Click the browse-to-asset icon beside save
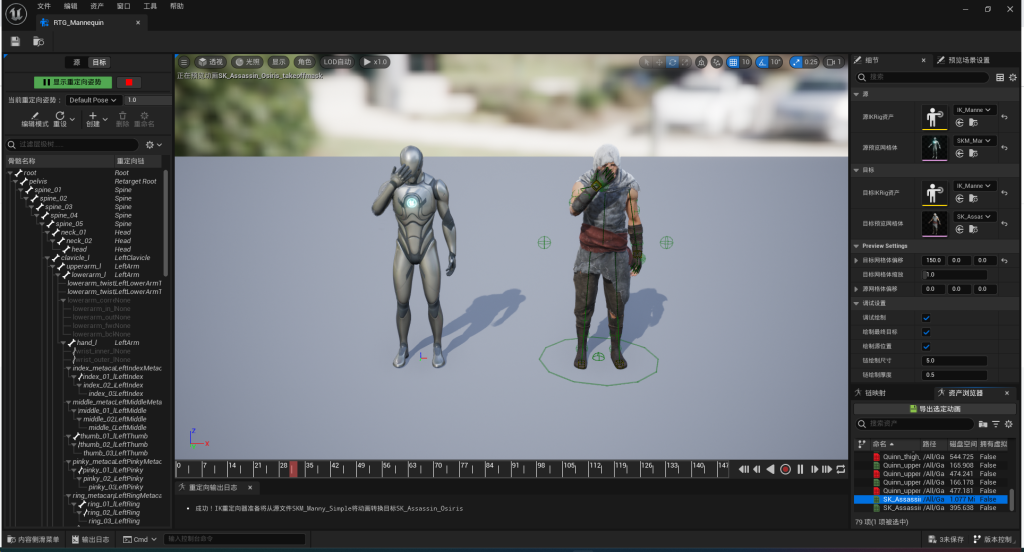This screenshot has width=1024, height=552. point(39,42)
